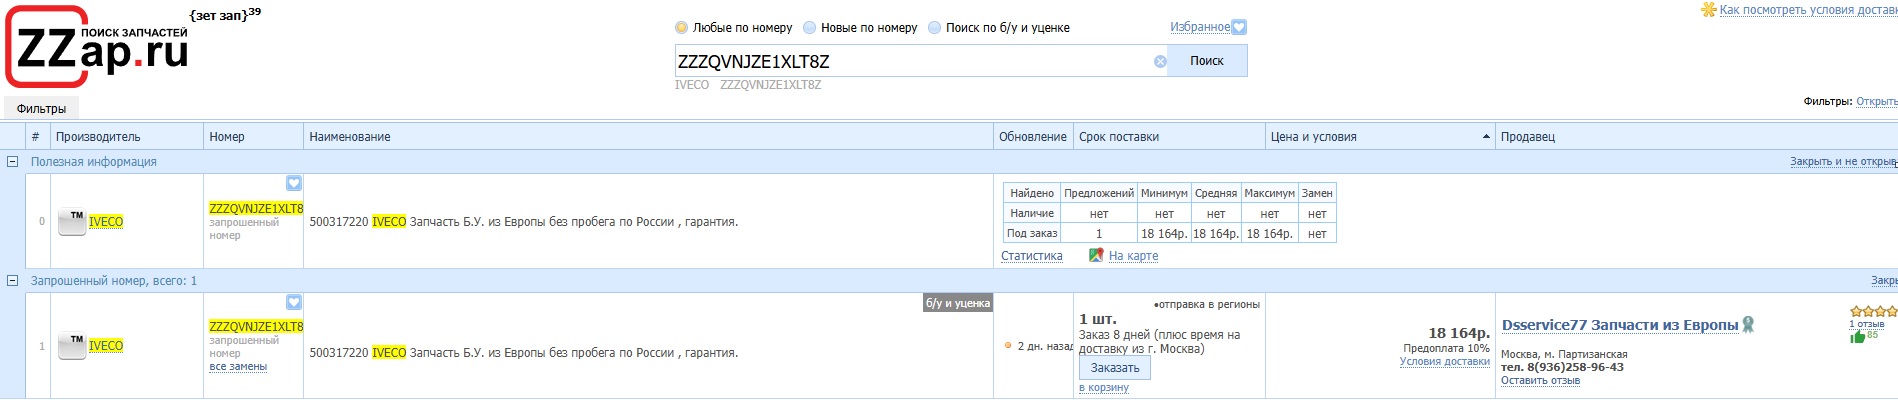Click row 0 part description text

tap(524, 222)
